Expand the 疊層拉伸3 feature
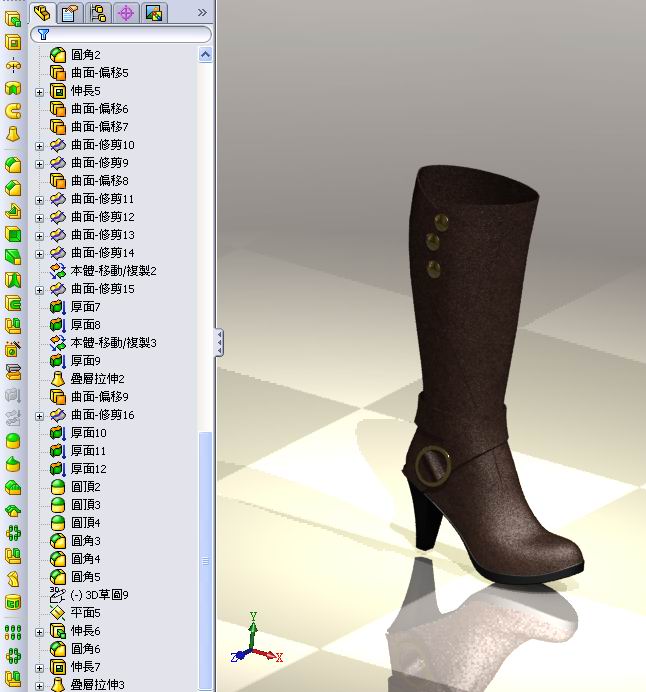This screenshot has height=692, width=646. coord(39,686)
